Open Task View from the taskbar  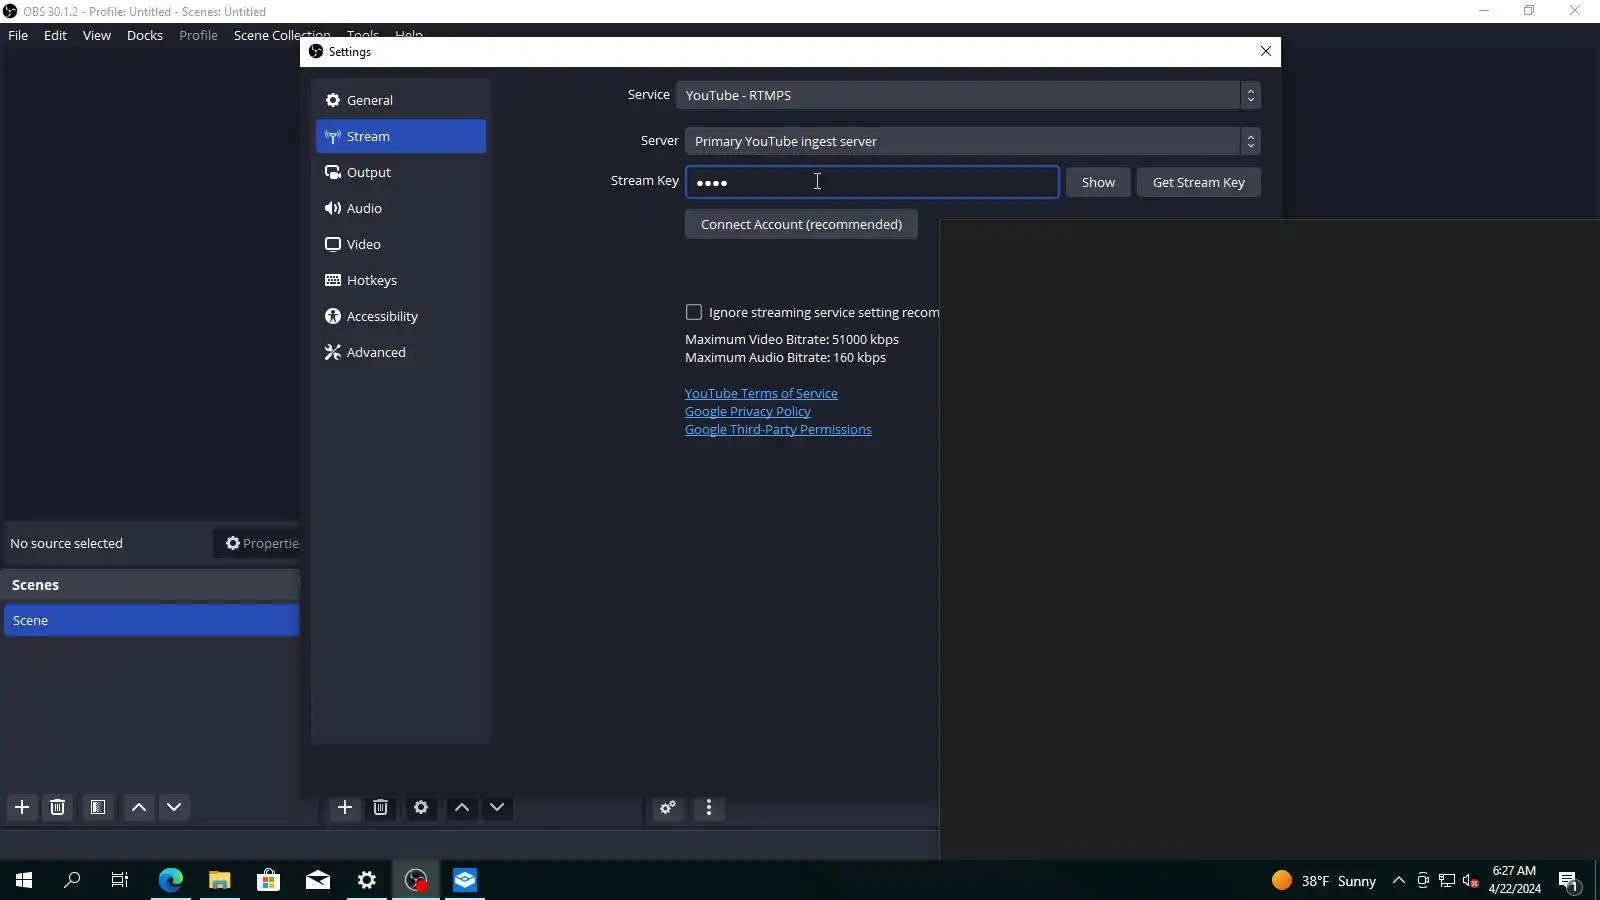pyautogui.click(x=120, y=880)
